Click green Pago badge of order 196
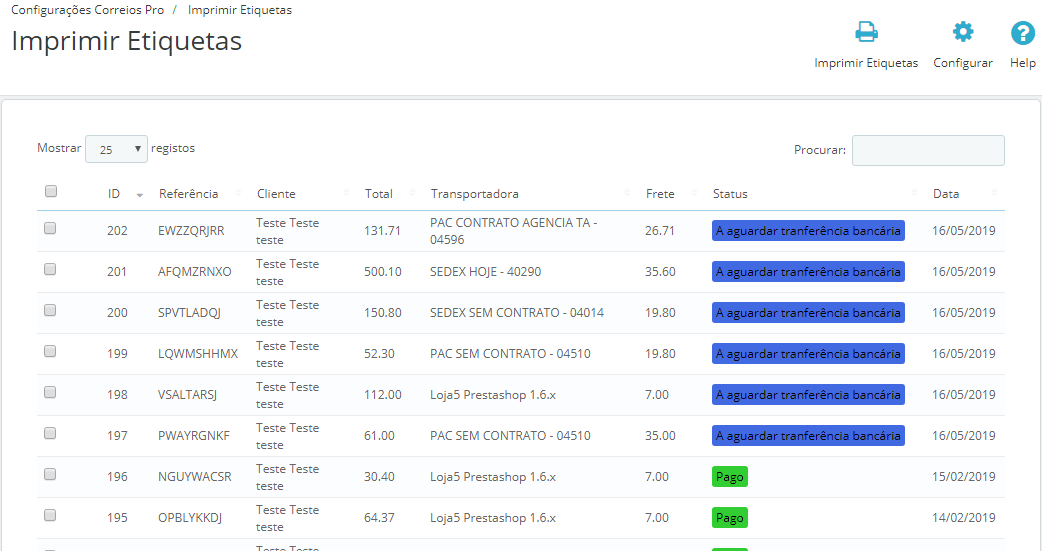This screenshot has width=1042, height=551. (730, 477)
